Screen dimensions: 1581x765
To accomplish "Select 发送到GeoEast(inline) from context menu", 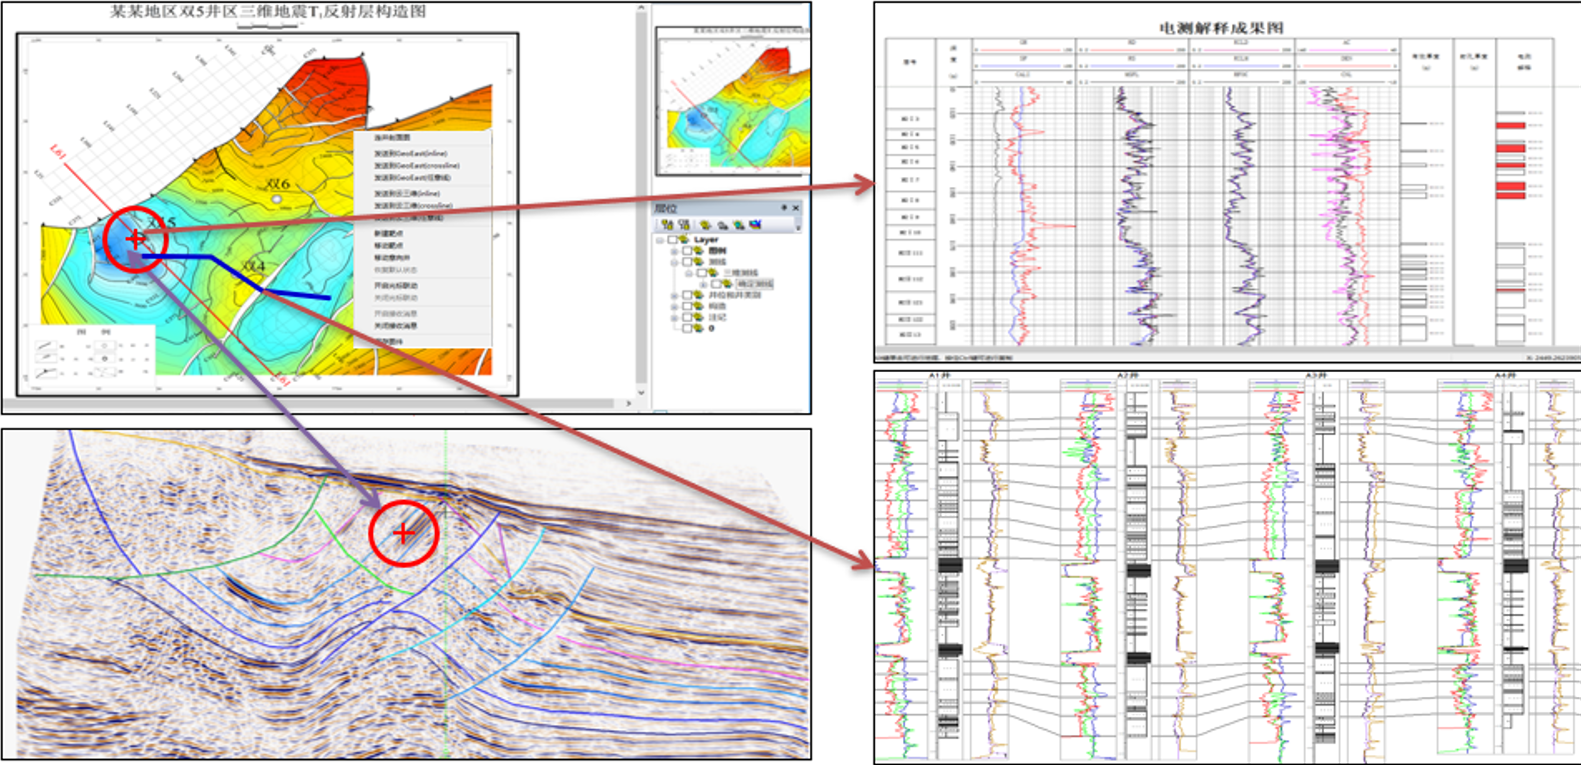I will 410,154.
